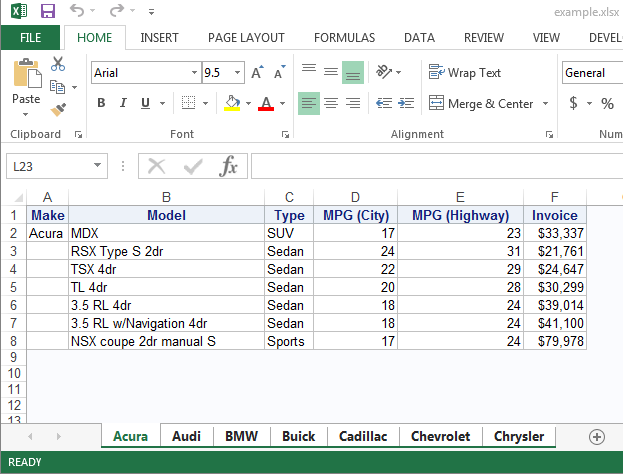Add a new sheet with plus button
This screenshot has height=474, width=623.
[x=597, y=436]
